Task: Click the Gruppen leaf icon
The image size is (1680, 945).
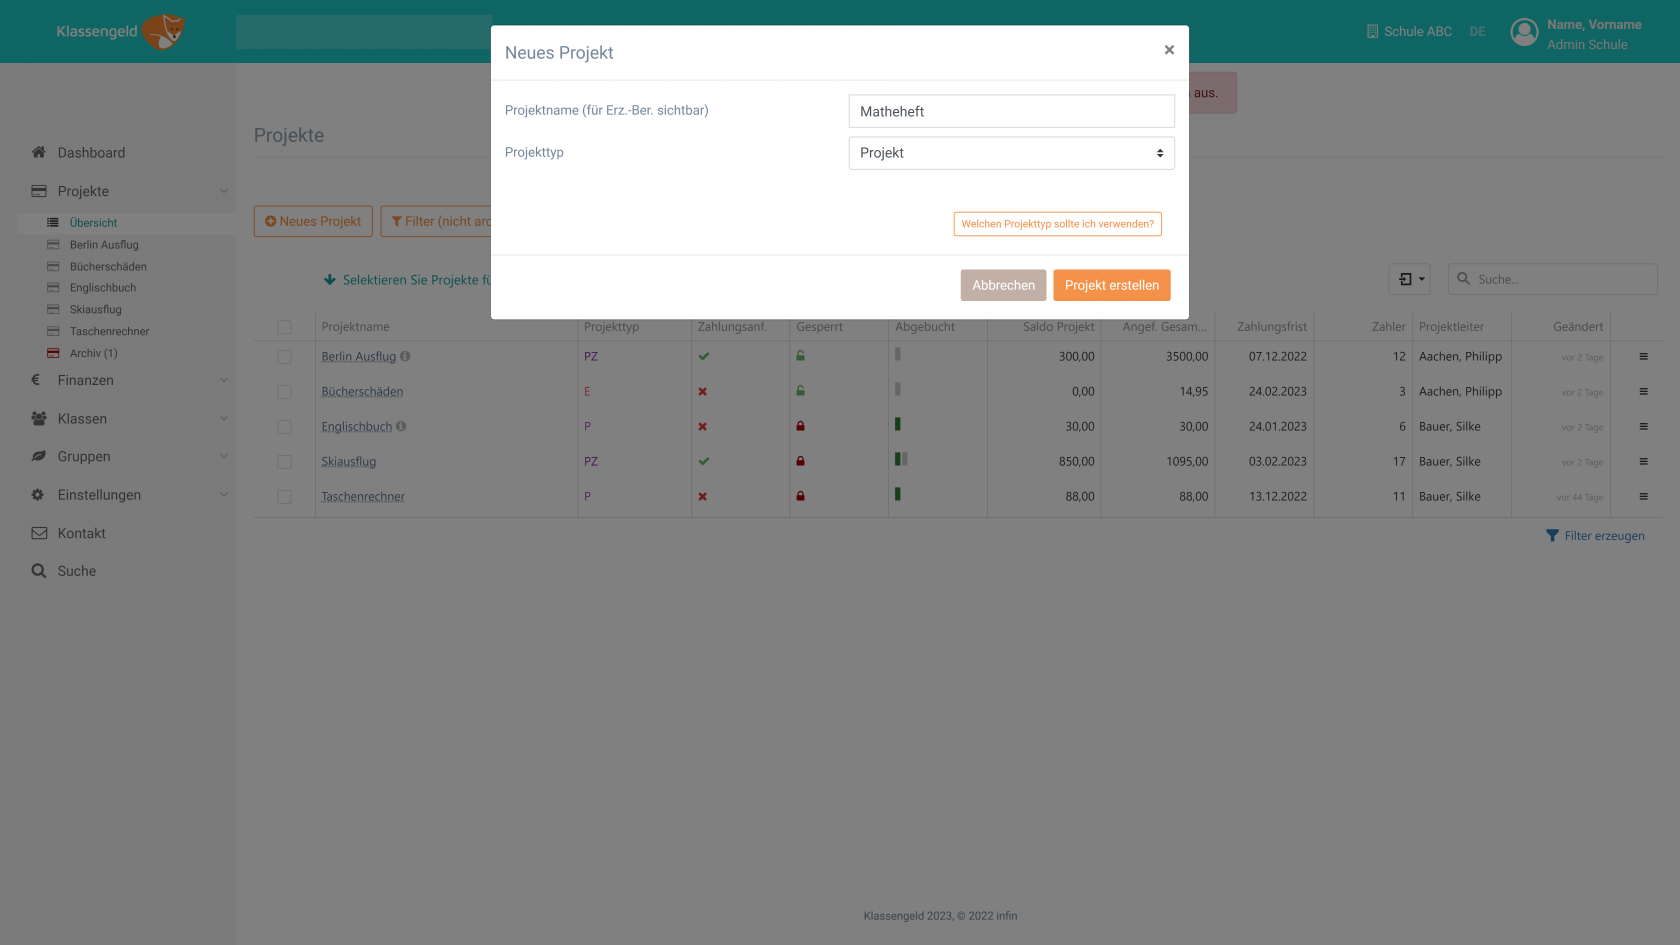Action: tap(39, 456)
